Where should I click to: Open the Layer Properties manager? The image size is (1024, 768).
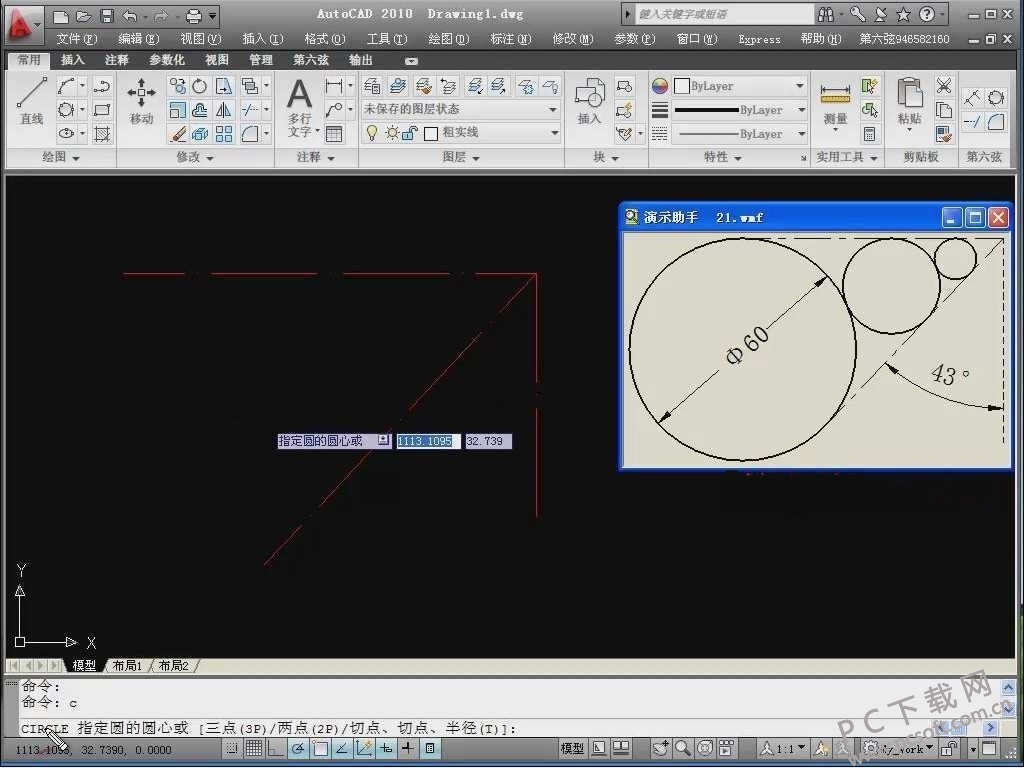pos(372,86)
